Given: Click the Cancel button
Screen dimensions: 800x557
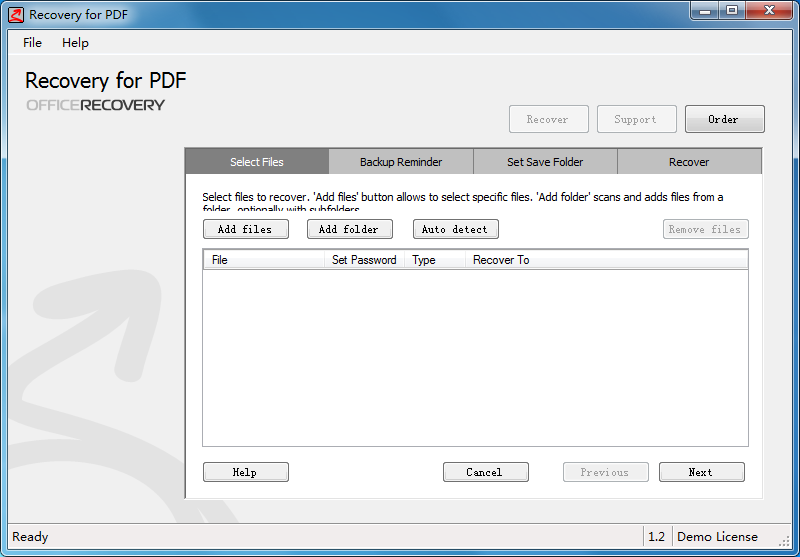Looking at the screenshot, I should [x=486, y=472].
